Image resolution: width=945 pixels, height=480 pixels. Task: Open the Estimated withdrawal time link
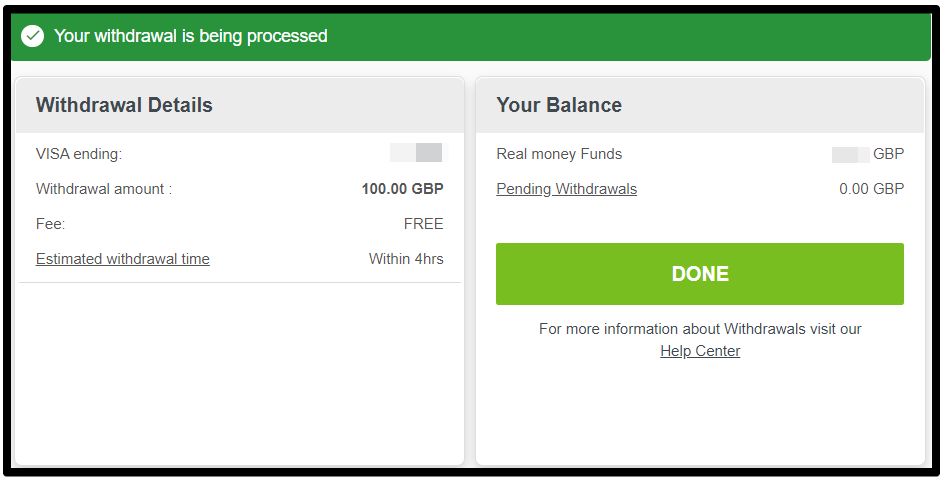(123, 259)
